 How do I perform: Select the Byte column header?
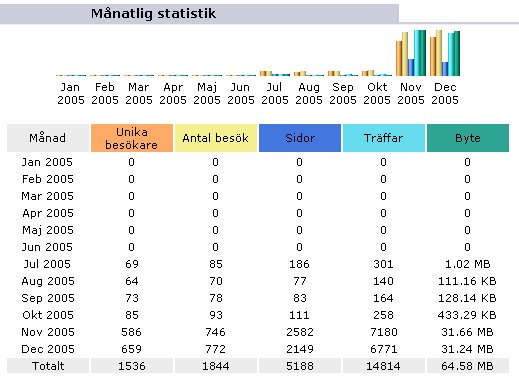468,138
